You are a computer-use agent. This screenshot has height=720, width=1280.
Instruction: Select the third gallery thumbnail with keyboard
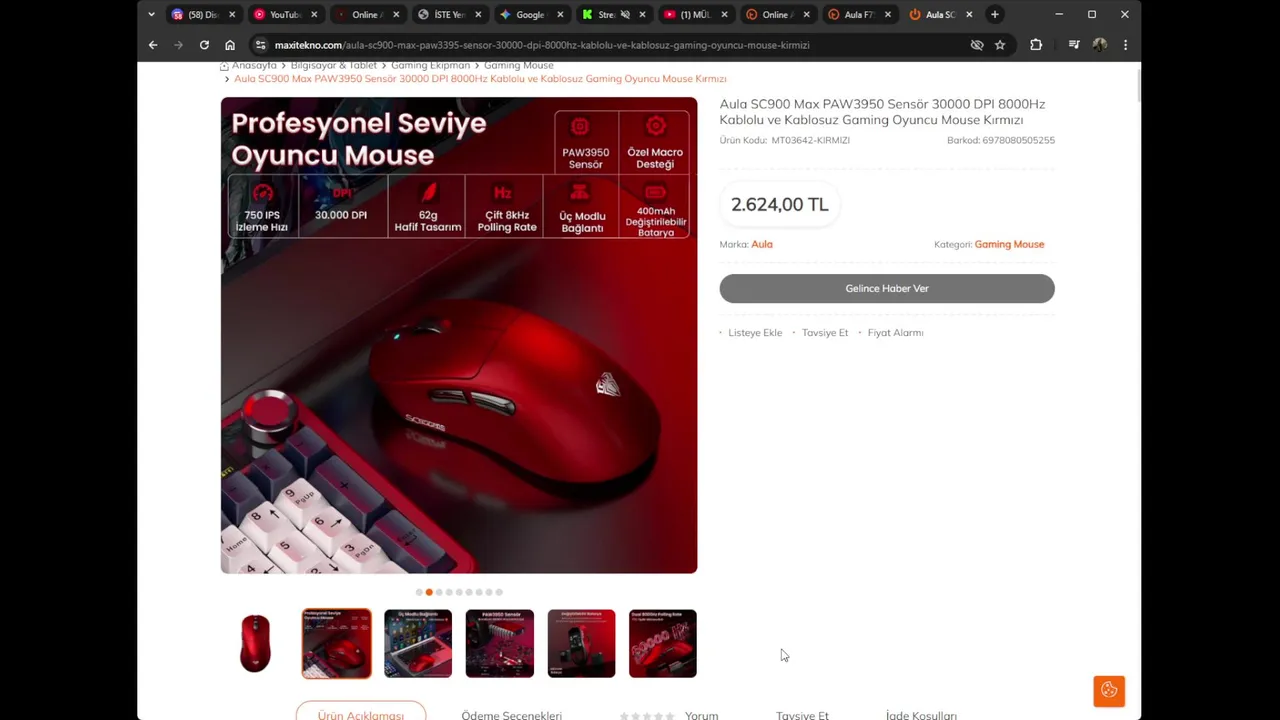[x=418, y=643]
